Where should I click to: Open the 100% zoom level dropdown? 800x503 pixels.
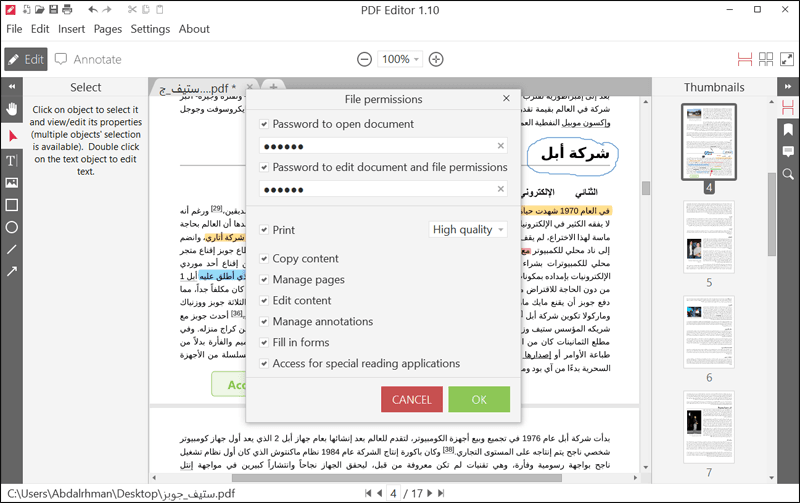coord(400,59)
